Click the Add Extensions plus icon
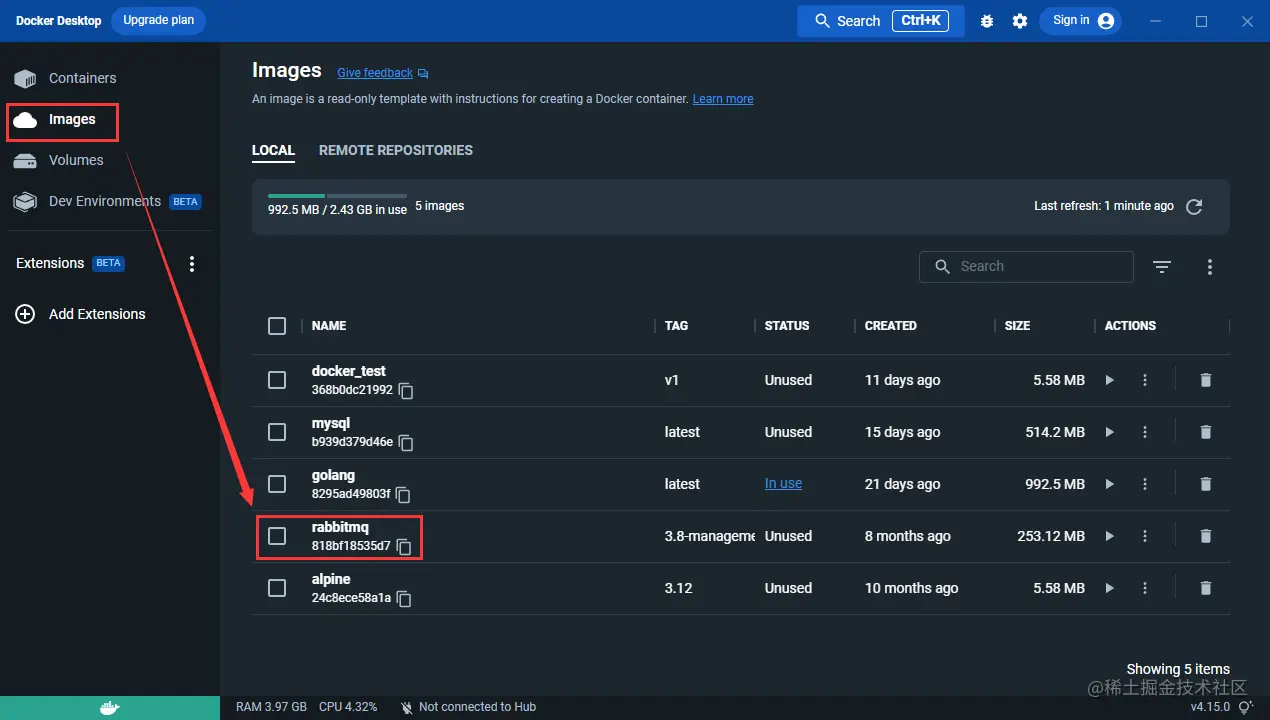1270x720 pixels. pyautogui.click(x=25, y=314)
